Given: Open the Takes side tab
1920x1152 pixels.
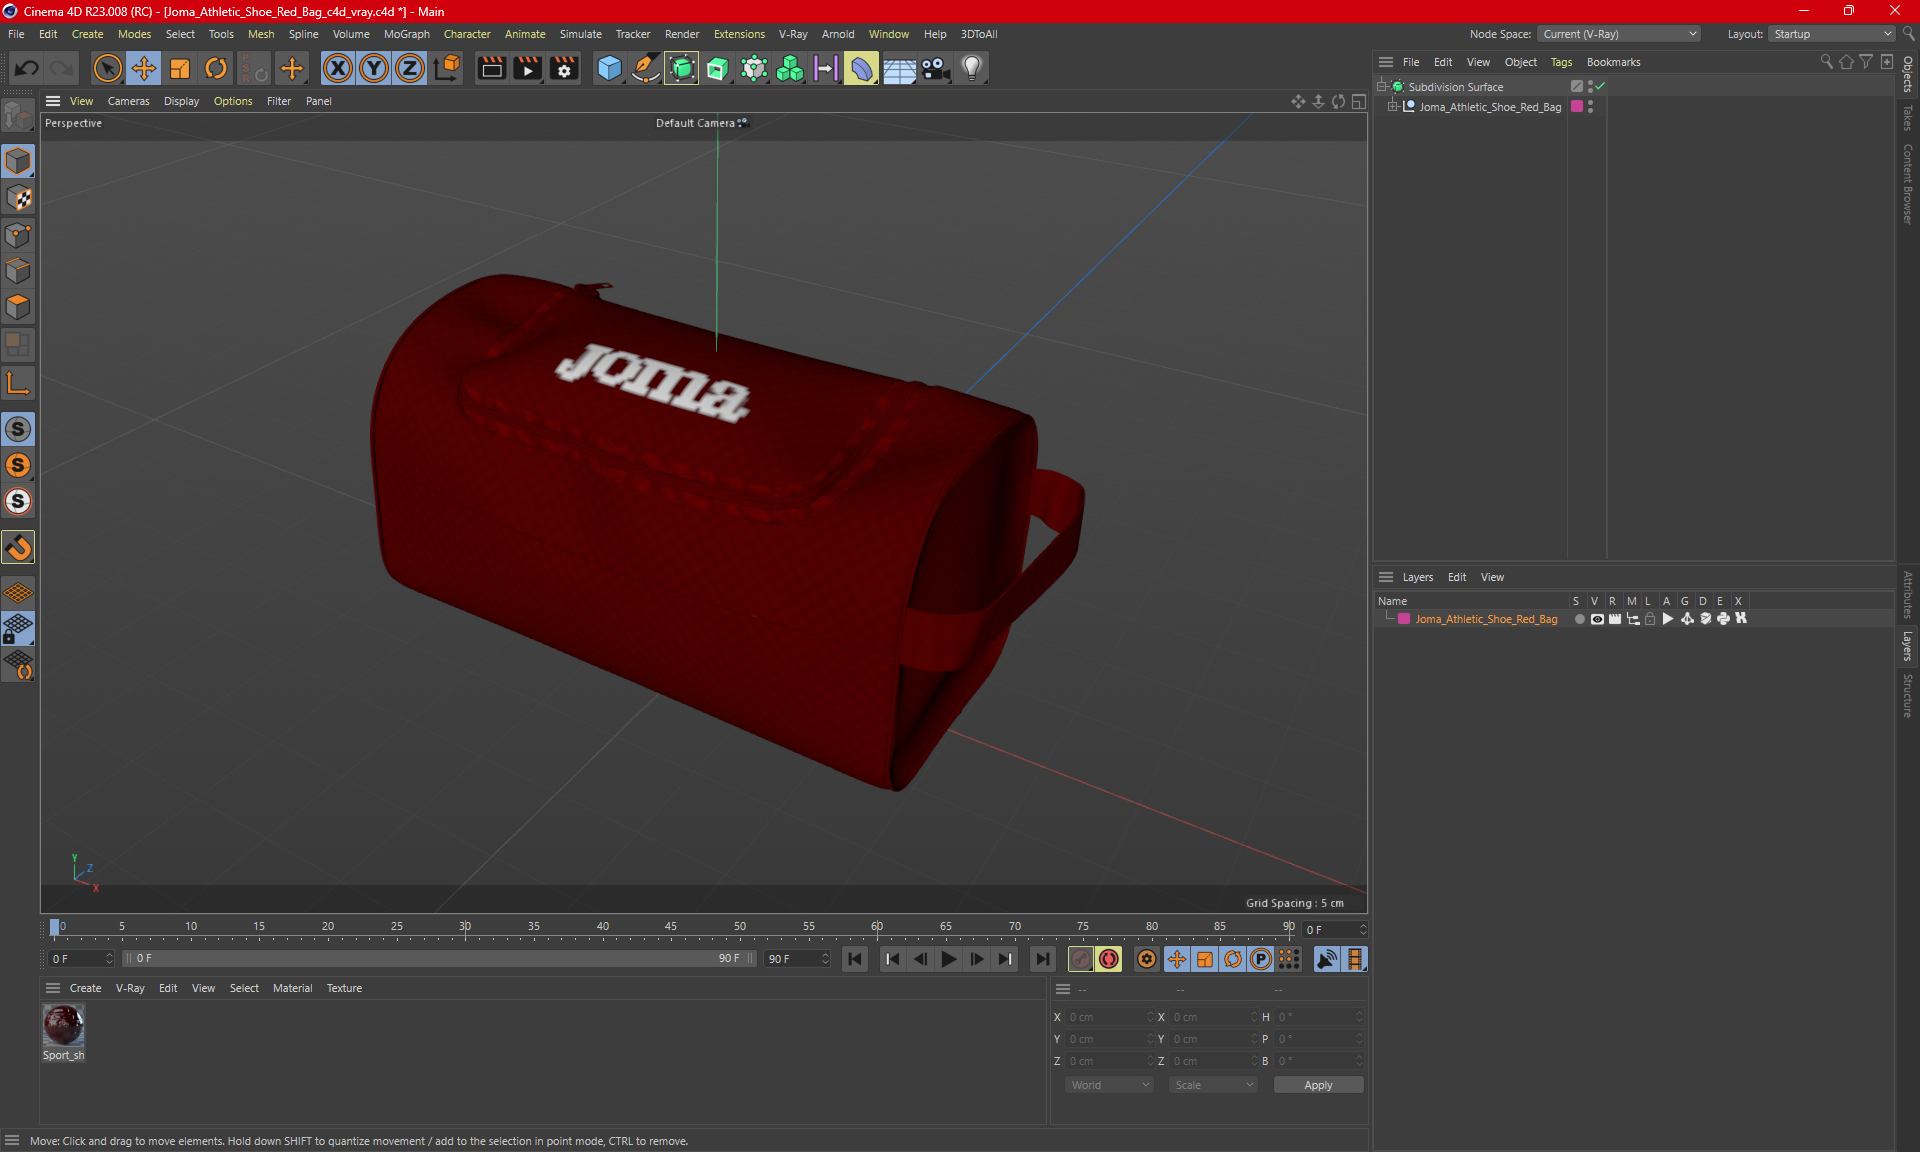Looking at the screenshot, I should (x=1908, y=117).
